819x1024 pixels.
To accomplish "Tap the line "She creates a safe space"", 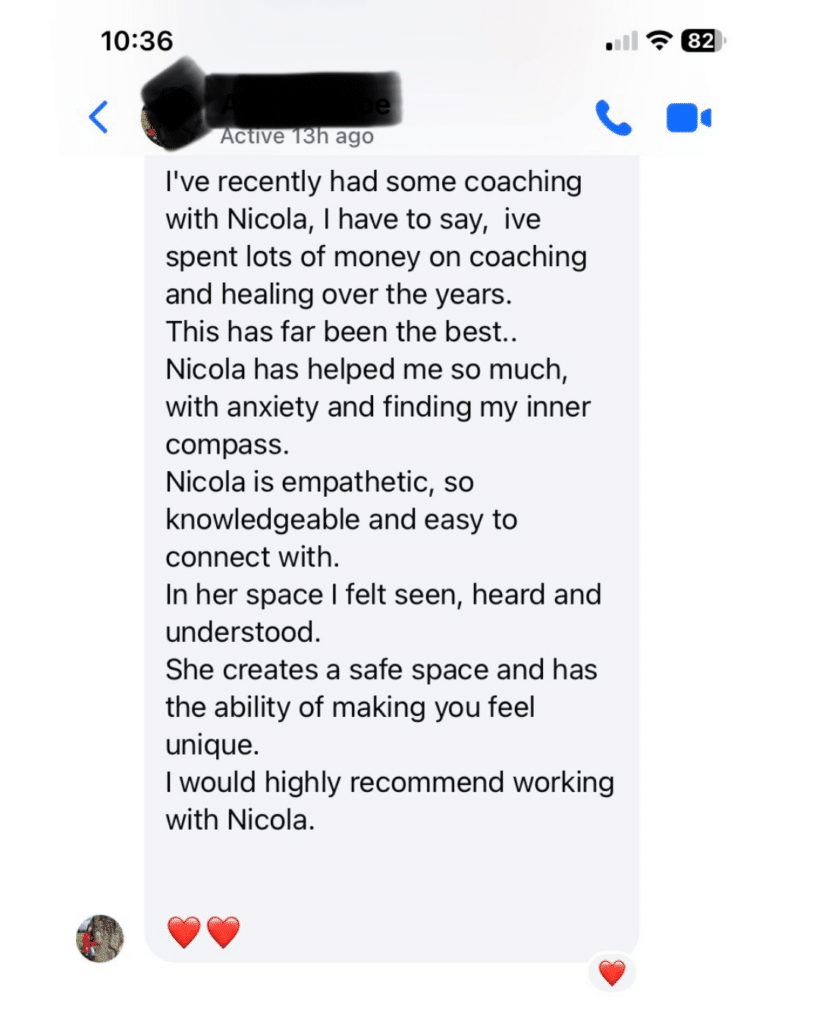I will [381, 669].
